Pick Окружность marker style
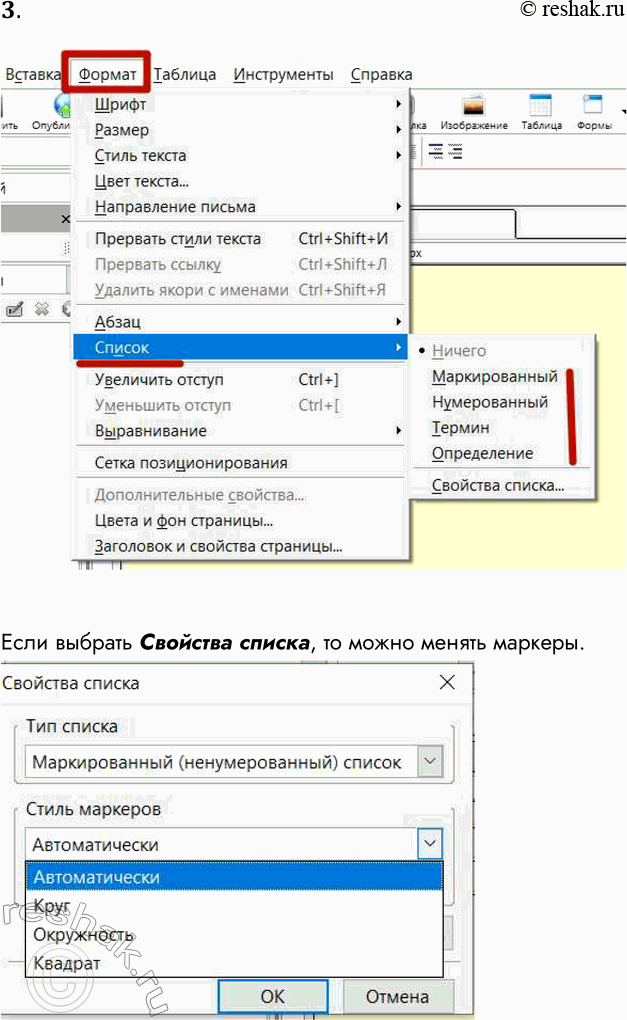The height and width of the screenshot is (1020, 627). click(83, 934)
